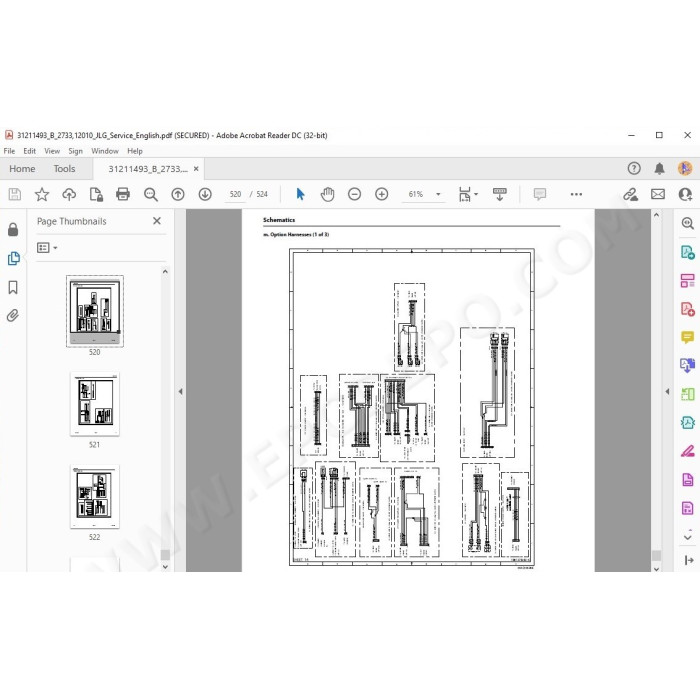Toggle Page Thumbnails panel icon

(x=14, y=258)
